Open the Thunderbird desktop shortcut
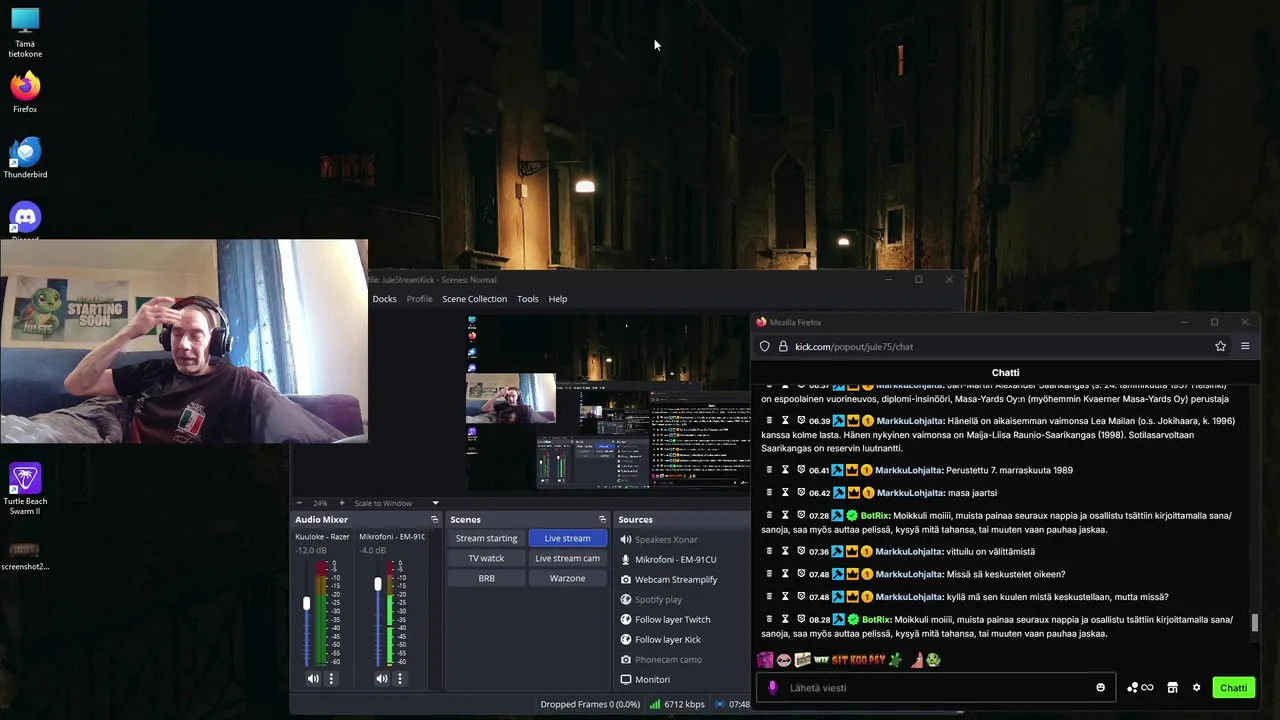Screen dimensions: 1280x720 point(25,158)
